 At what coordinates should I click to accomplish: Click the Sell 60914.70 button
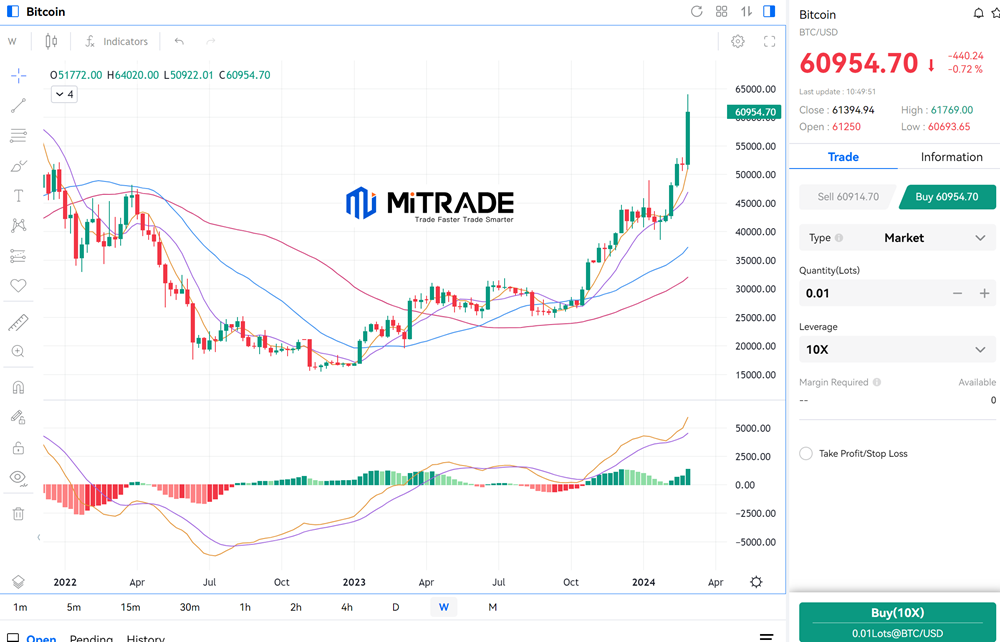[848, 197]
